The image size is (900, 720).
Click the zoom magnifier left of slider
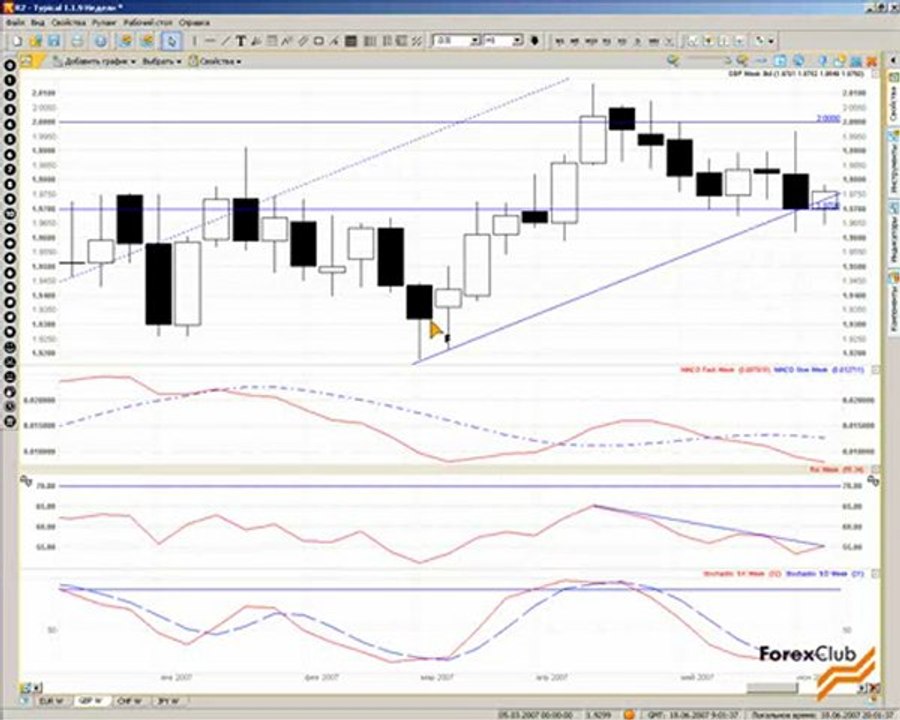(673, 60)
